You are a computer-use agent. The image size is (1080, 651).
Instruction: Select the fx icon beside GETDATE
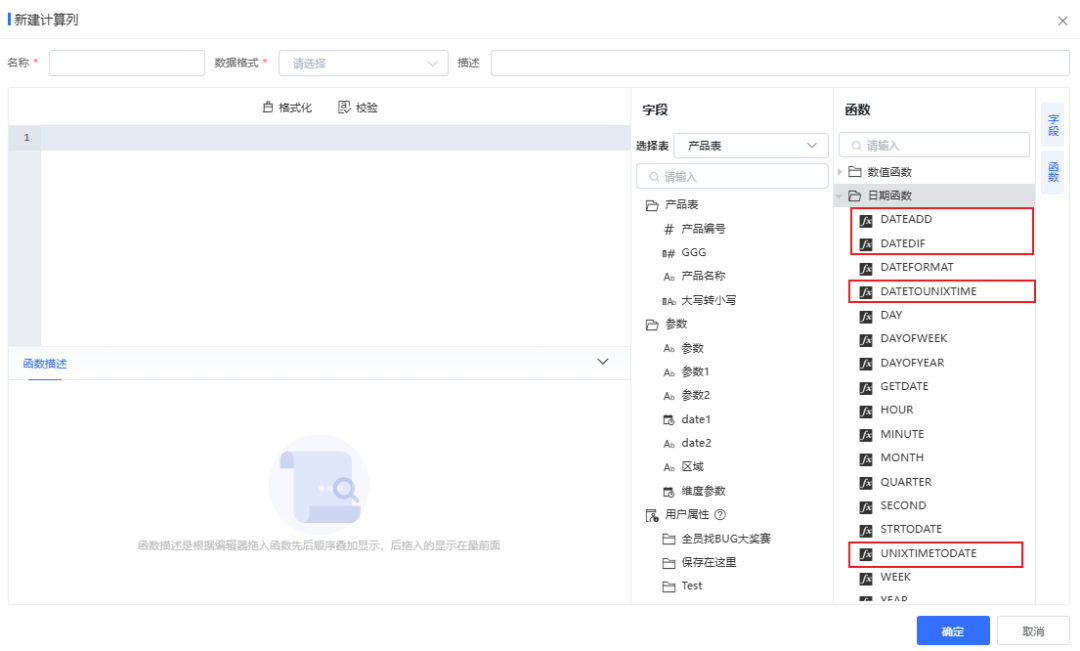coord(866,386)
